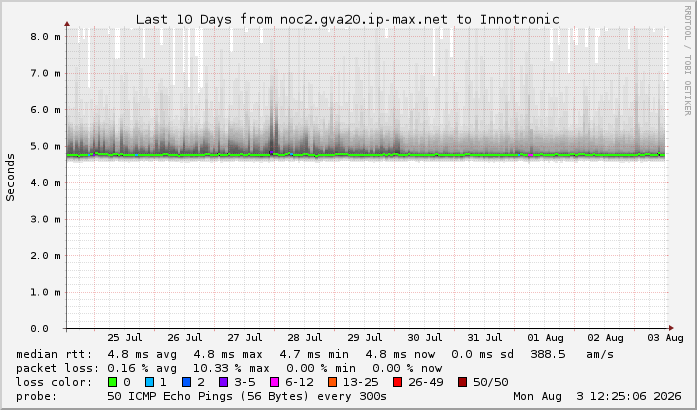This screenshot has height=410, width=697.
Task: Click the '50 ICMP Echo Pings' probe description
Action: (171, 396)
